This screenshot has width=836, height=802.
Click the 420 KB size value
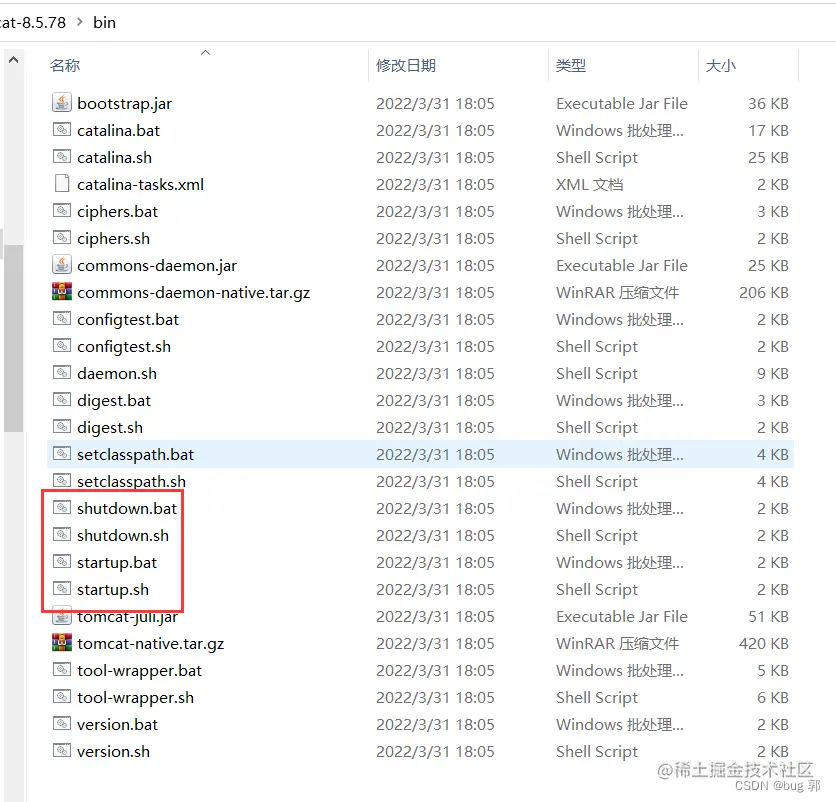763,644
